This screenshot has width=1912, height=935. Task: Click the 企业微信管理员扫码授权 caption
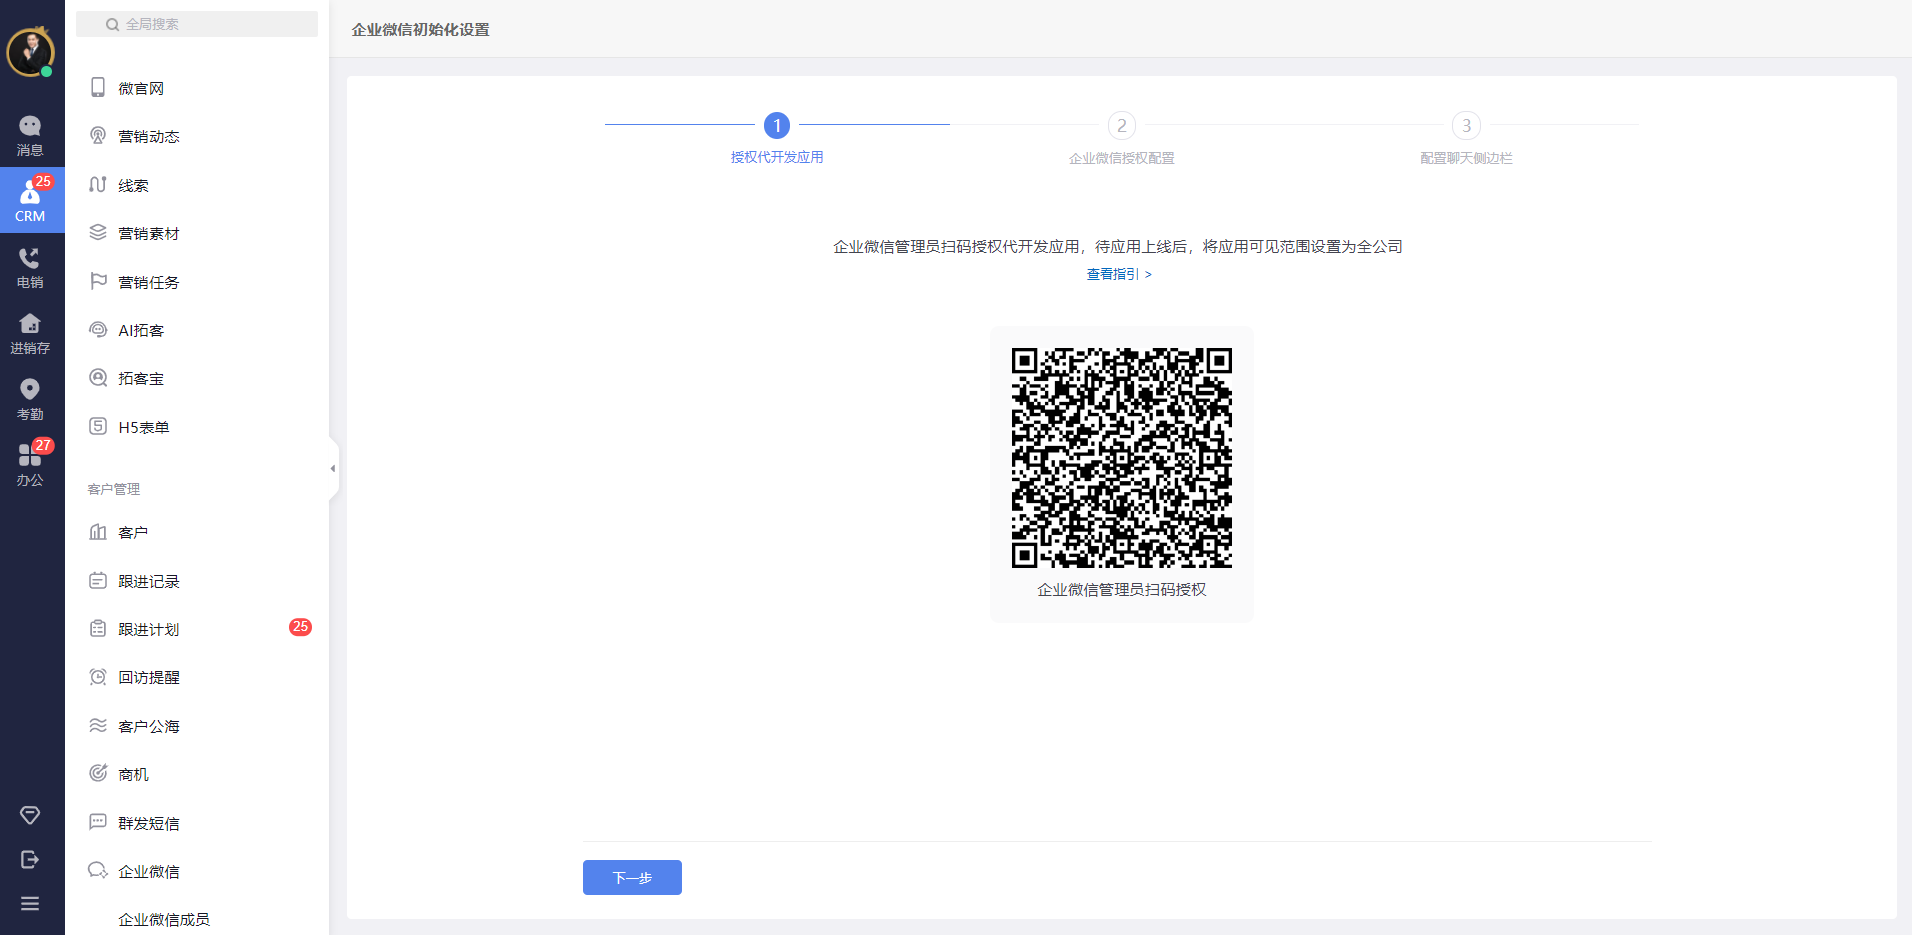[1122, 590]
